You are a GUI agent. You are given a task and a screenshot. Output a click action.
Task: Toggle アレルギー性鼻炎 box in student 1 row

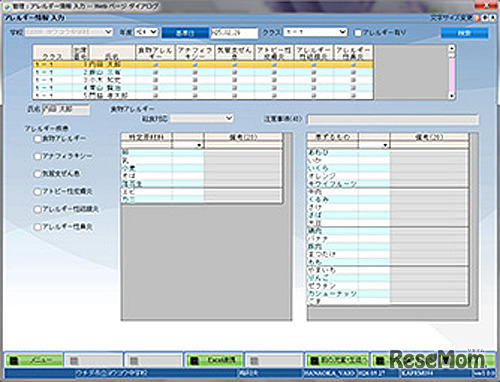(353, 64)
